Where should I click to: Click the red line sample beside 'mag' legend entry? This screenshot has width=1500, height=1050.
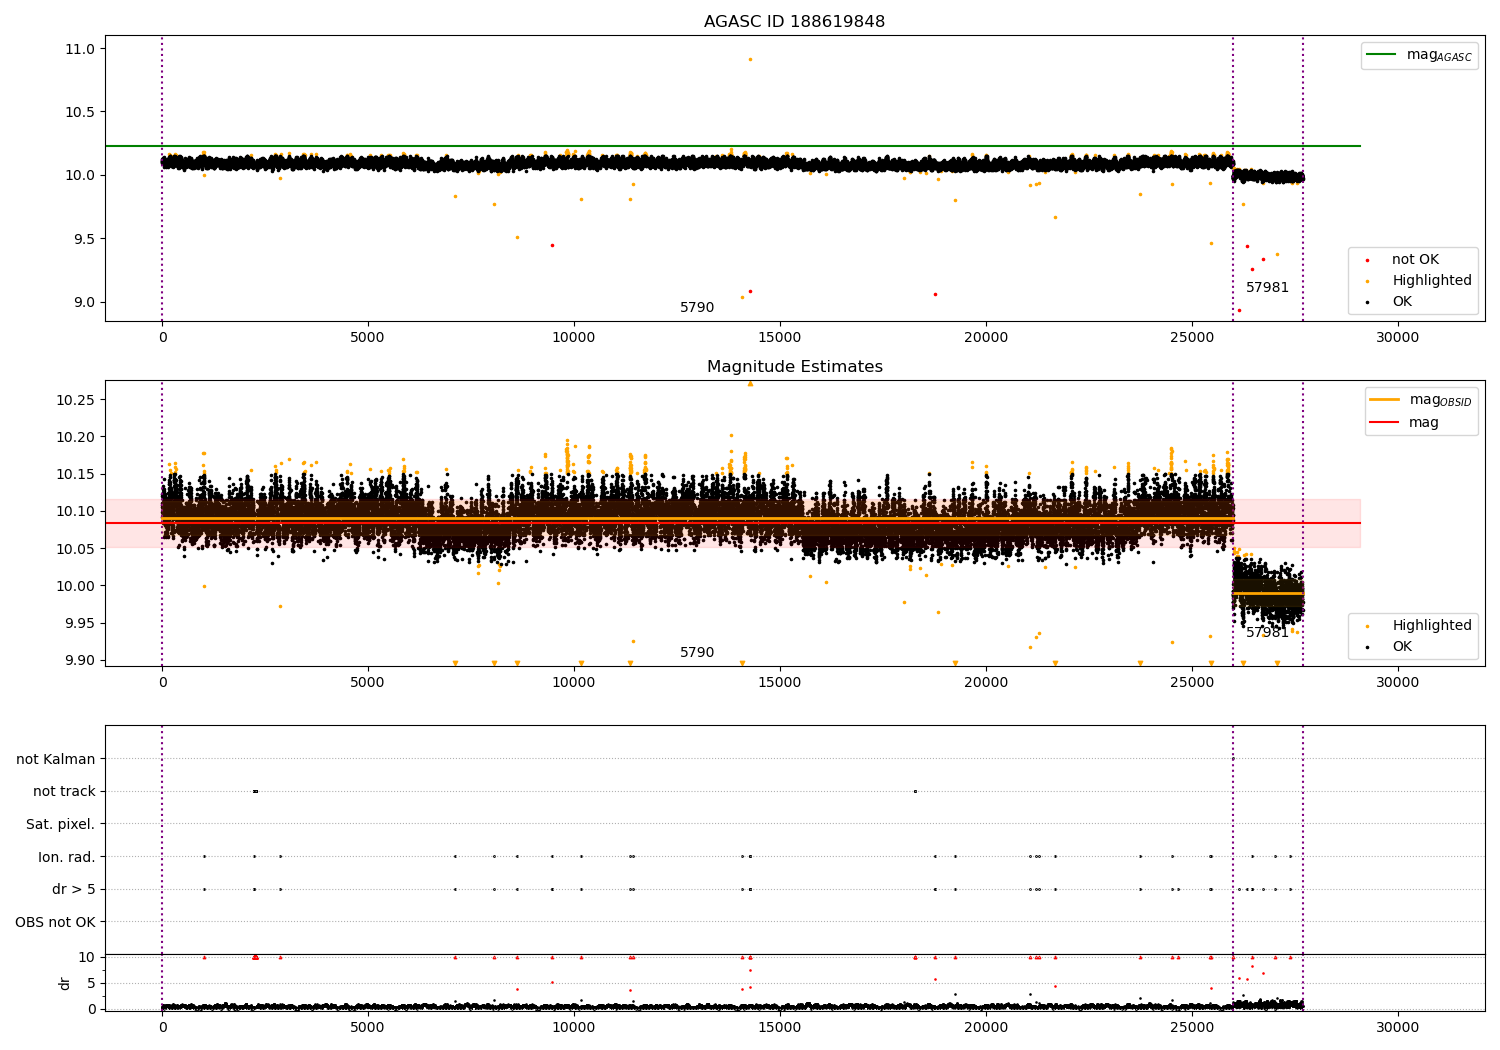click(x=1385, y=422)
